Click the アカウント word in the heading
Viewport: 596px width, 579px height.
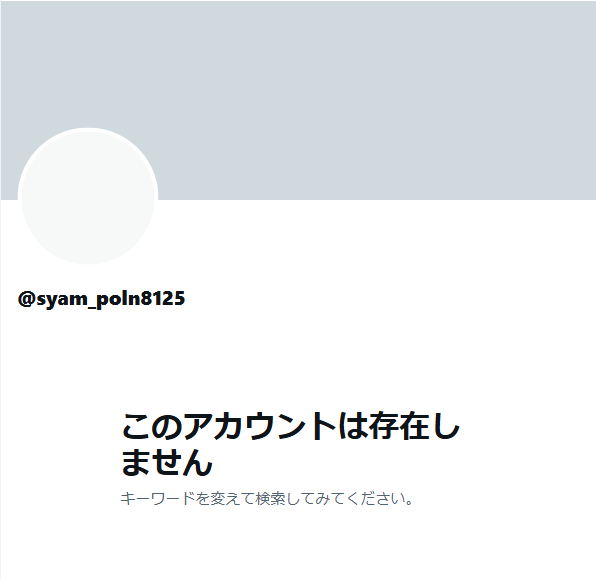coord(260,426)
